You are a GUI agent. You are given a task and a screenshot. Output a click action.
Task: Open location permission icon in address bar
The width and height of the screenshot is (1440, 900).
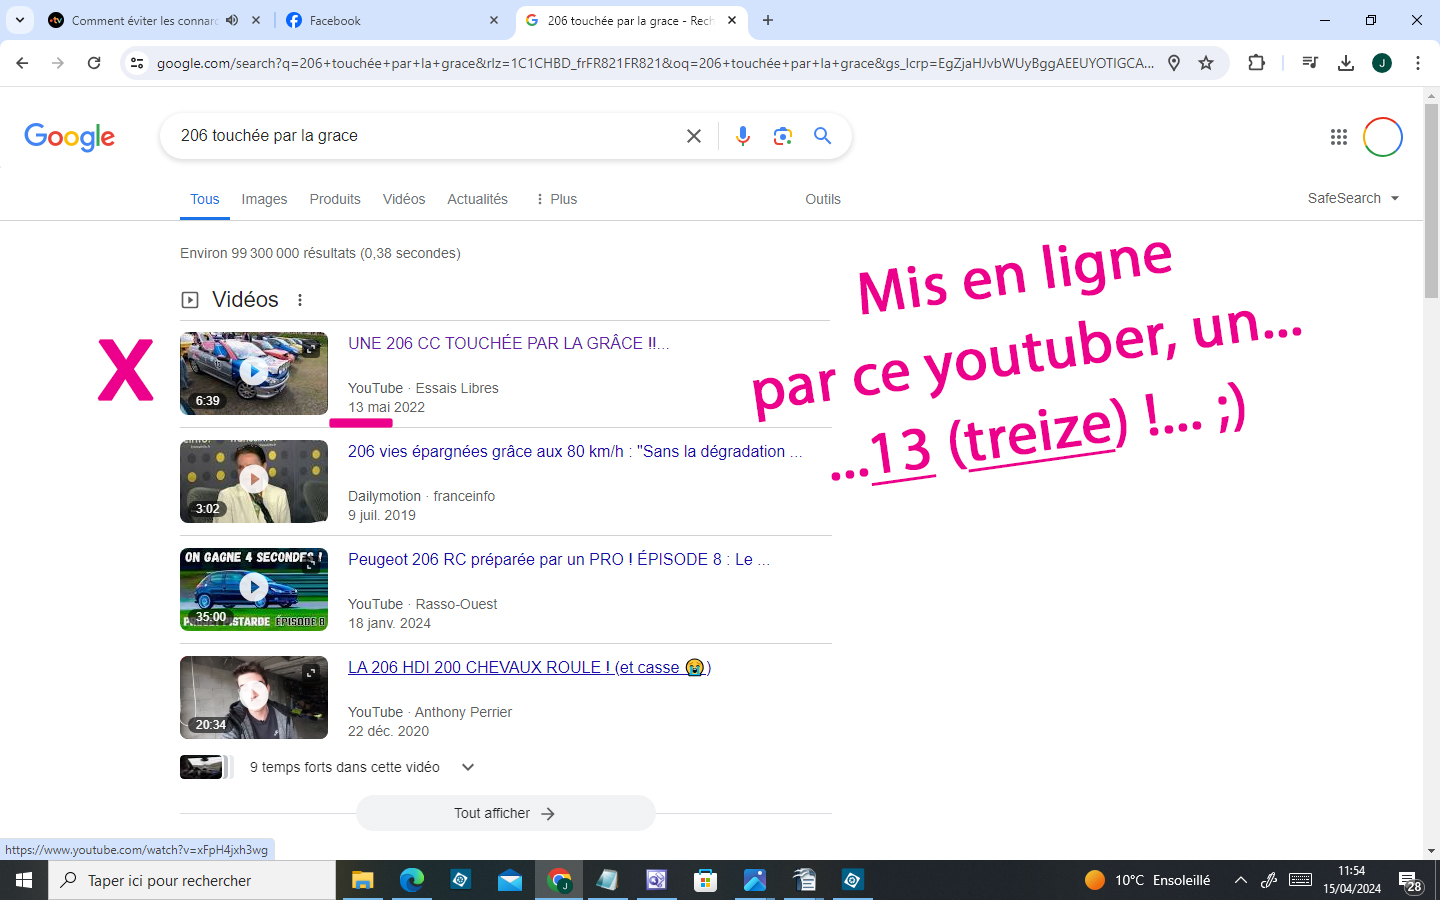tap(1174, 63)
